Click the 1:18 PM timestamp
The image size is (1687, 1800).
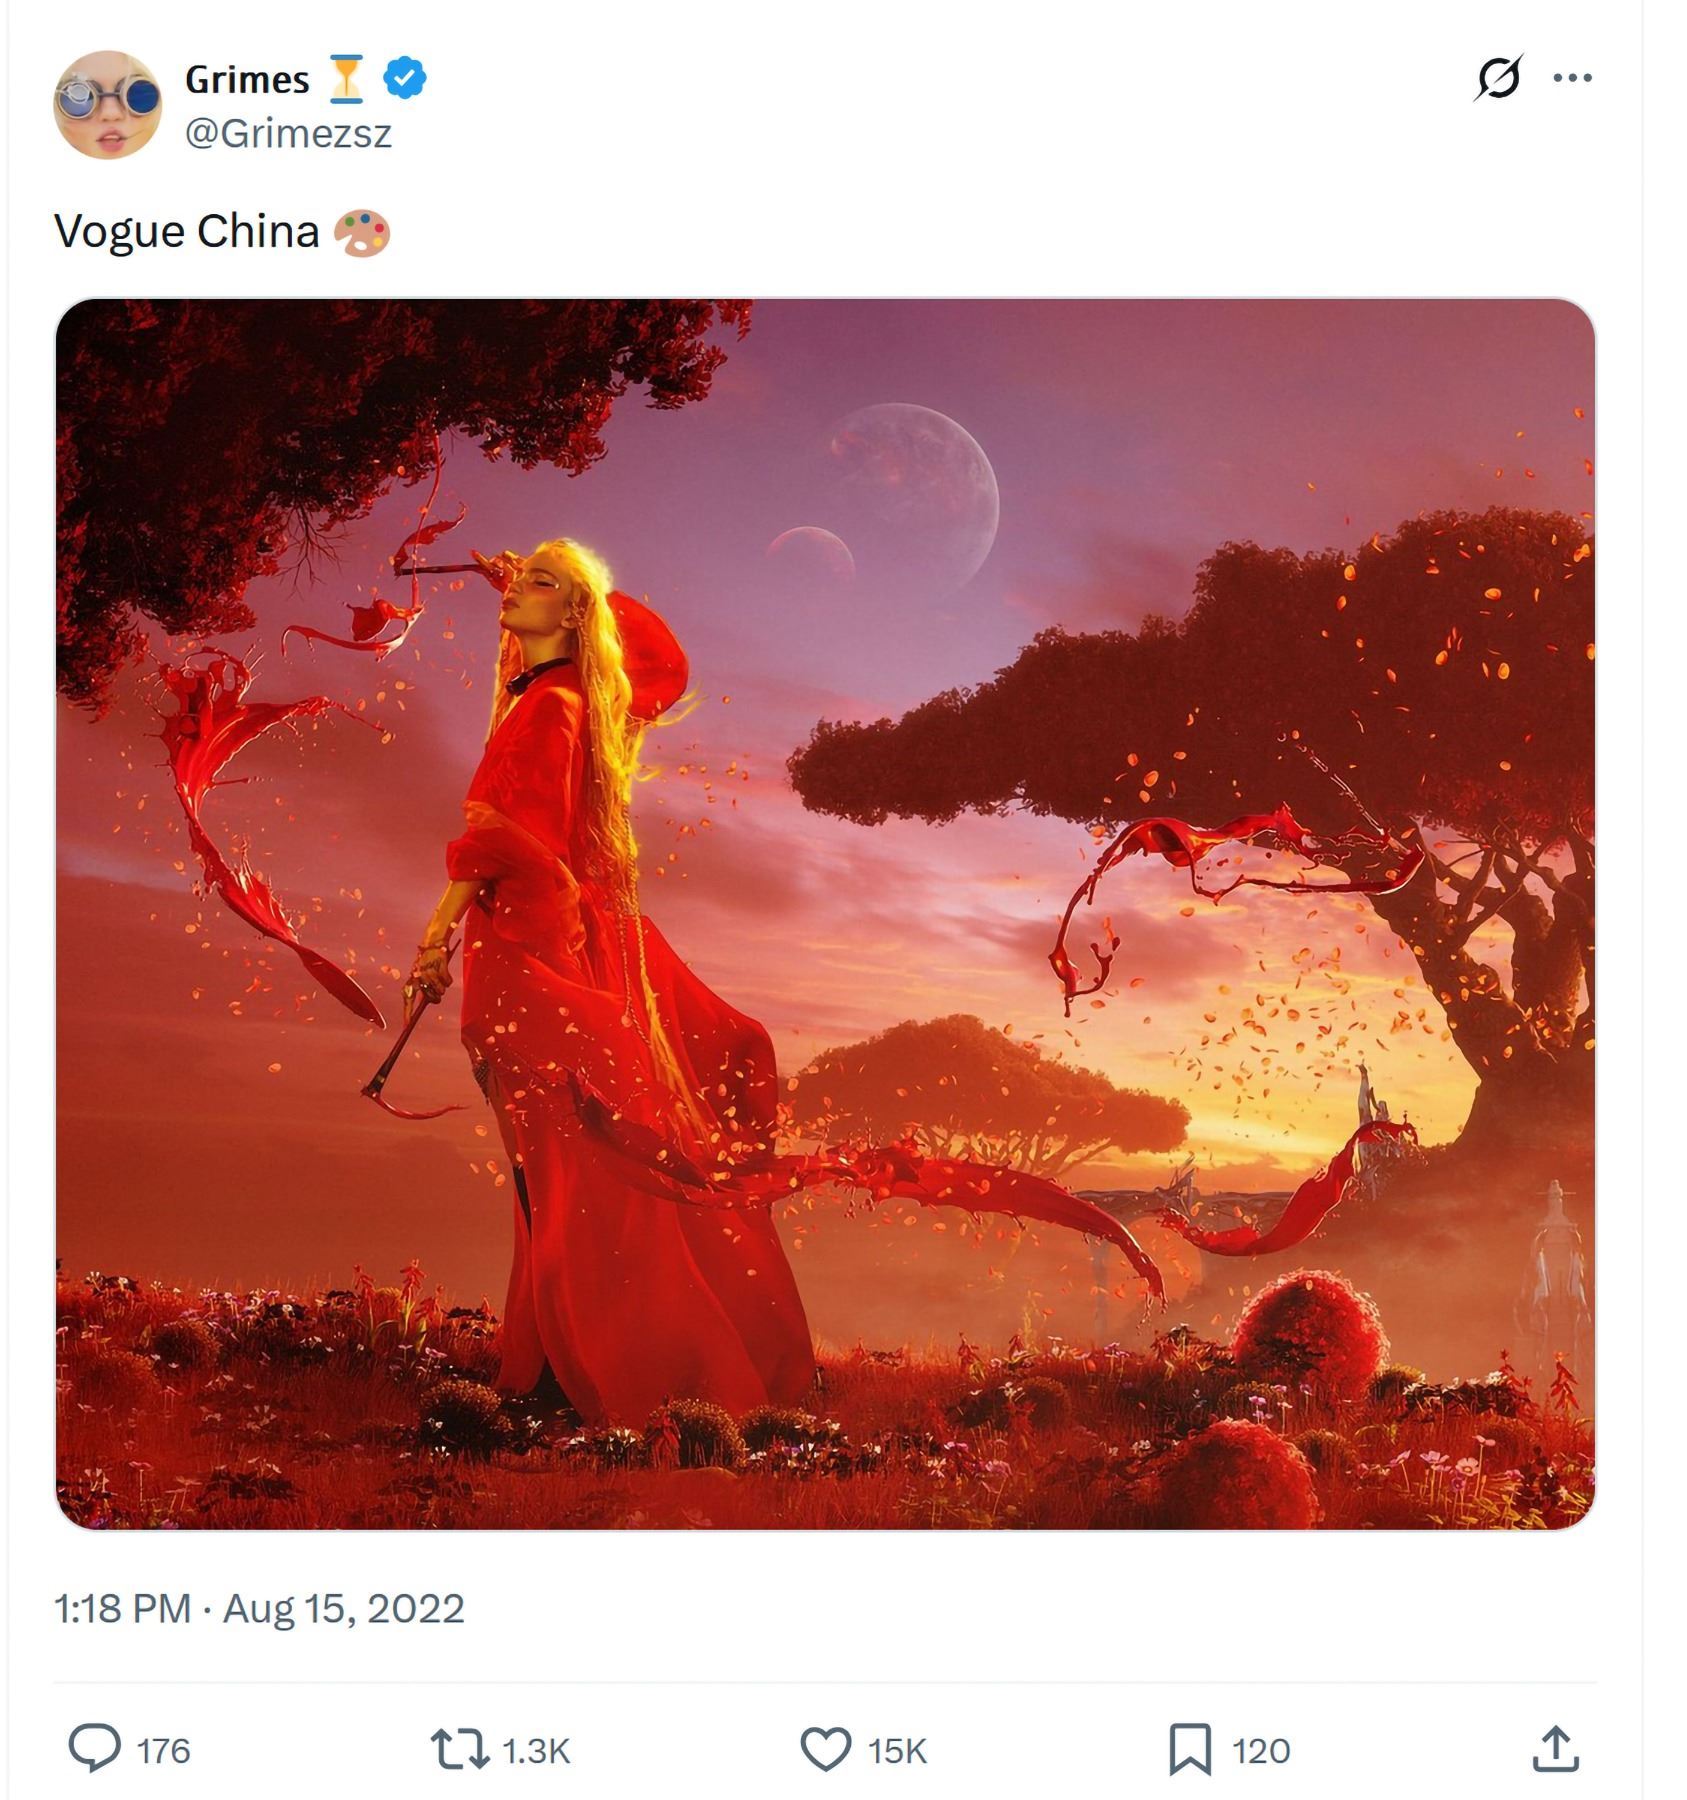121,1609
